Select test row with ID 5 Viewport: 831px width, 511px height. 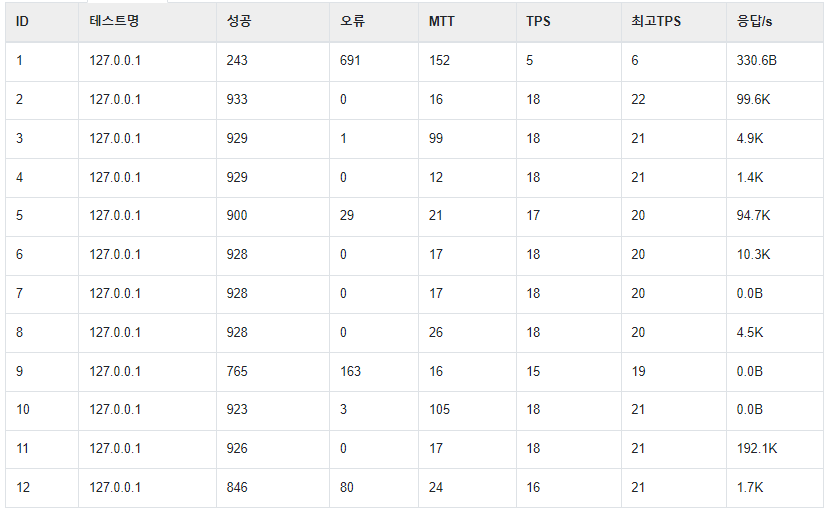[x=414, y=216]
